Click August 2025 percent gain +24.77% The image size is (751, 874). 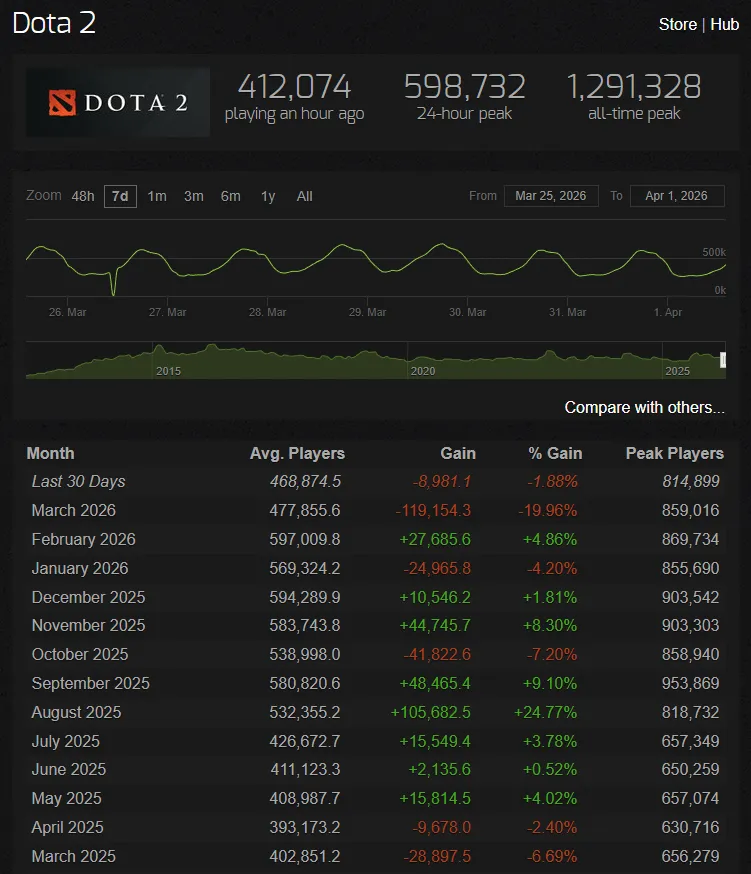[x=545, y=712]
